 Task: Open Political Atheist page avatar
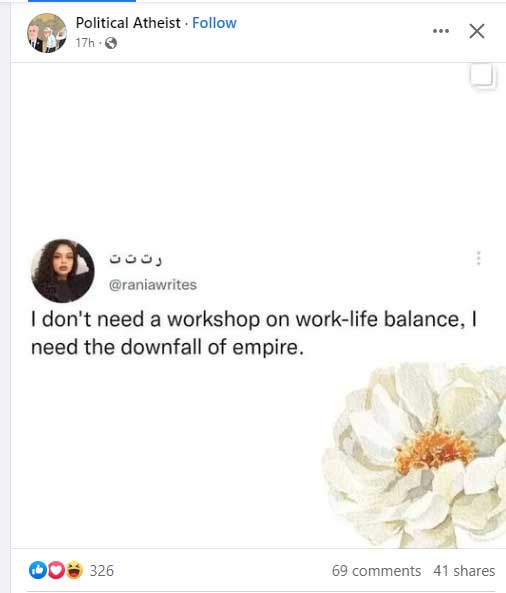[x=47, y=33]
